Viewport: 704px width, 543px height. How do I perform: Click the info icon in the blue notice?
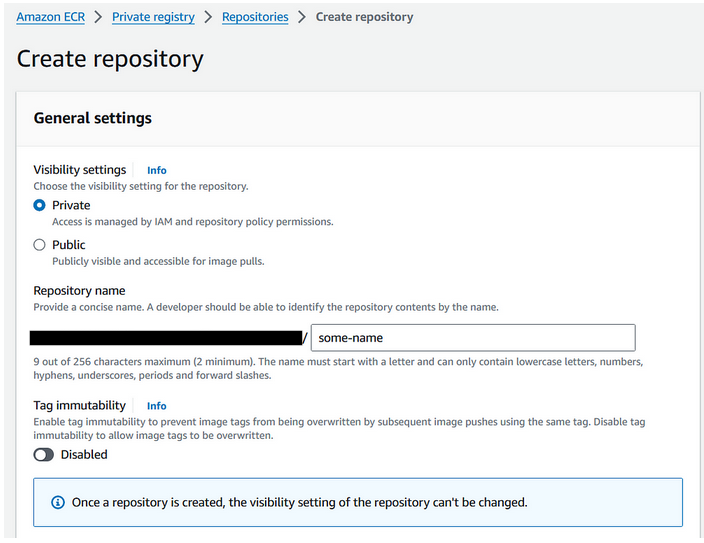point(58,502)
